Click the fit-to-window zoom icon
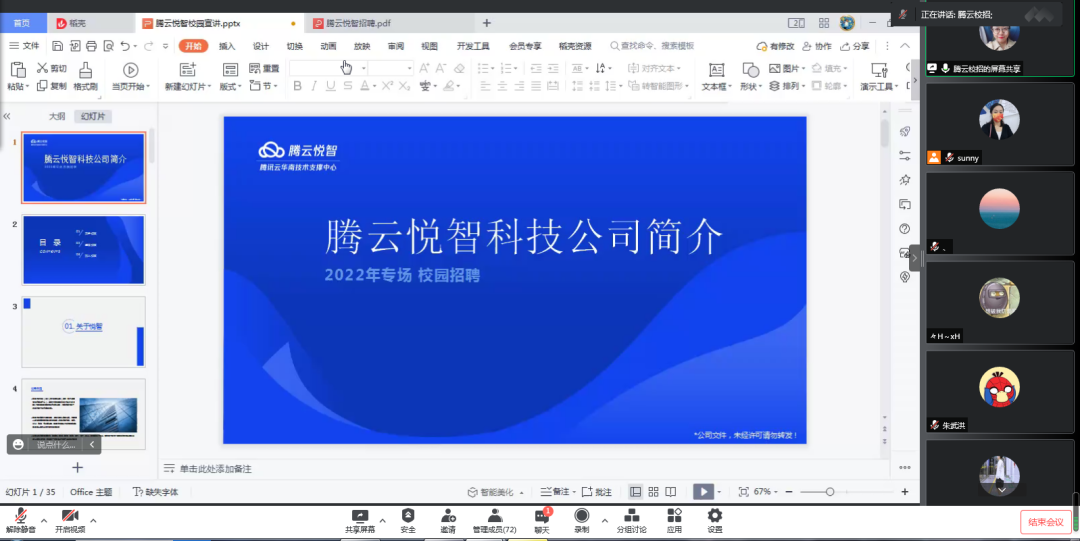This screenshot has width=1080, height=541. pyautogui.click(x=743, y=491)
